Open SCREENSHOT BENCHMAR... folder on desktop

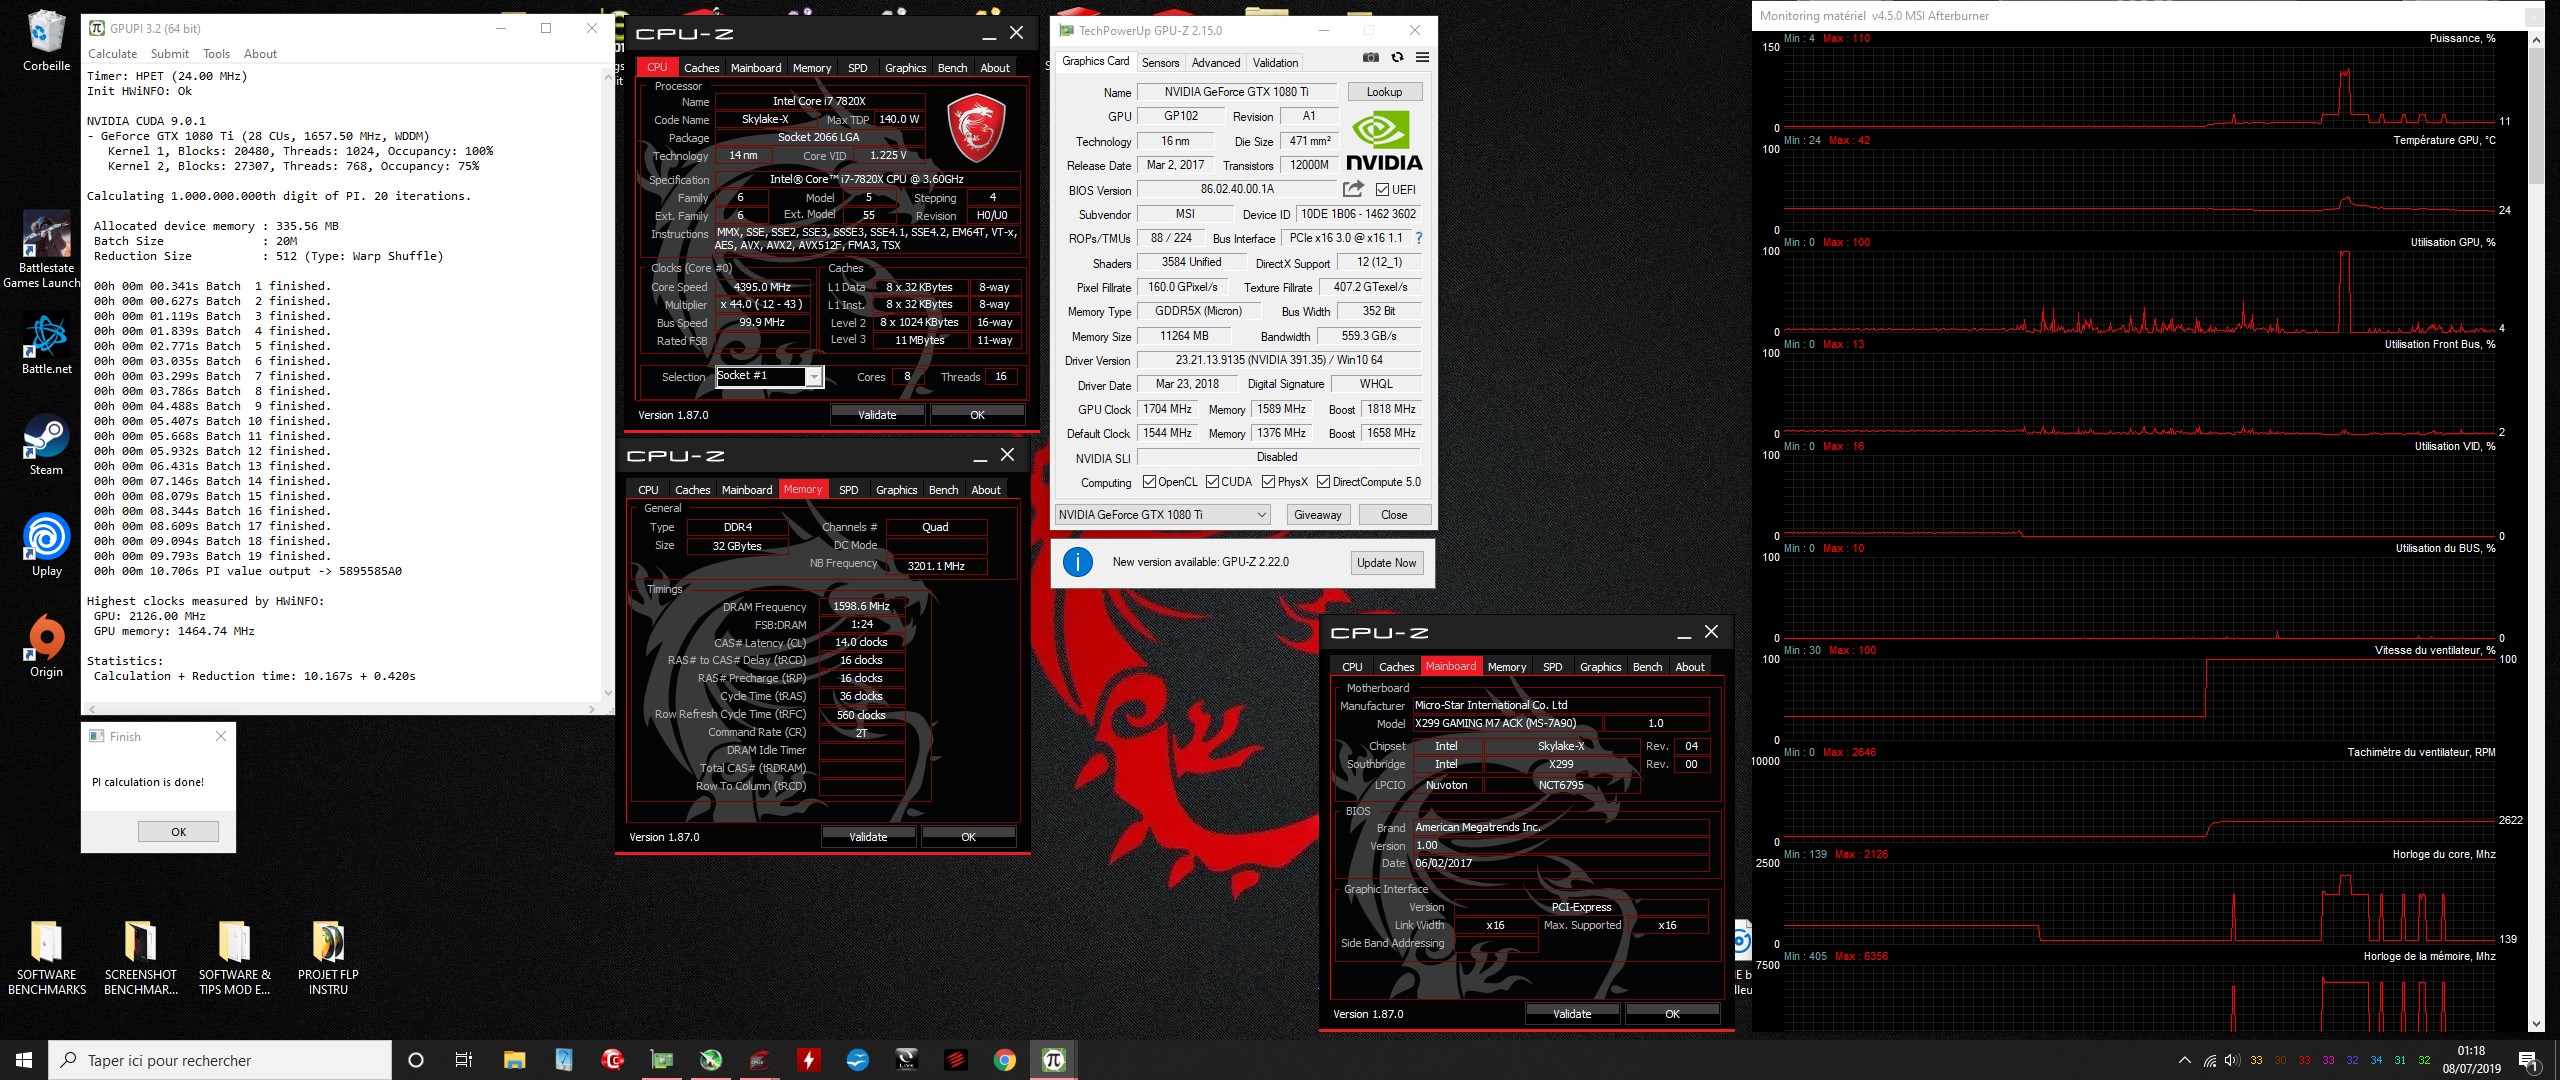140,958
